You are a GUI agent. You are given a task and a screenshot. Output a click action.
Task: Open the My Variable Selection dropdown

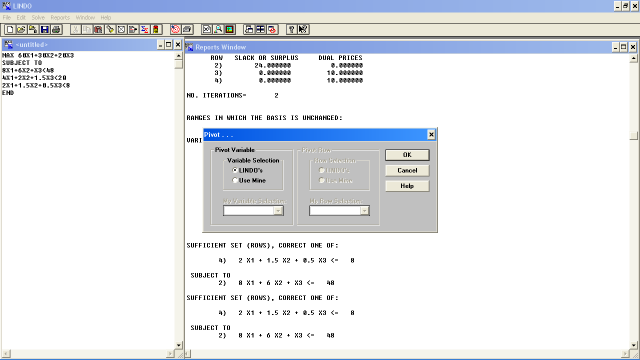pyautogui.click(x=278, y=211)
